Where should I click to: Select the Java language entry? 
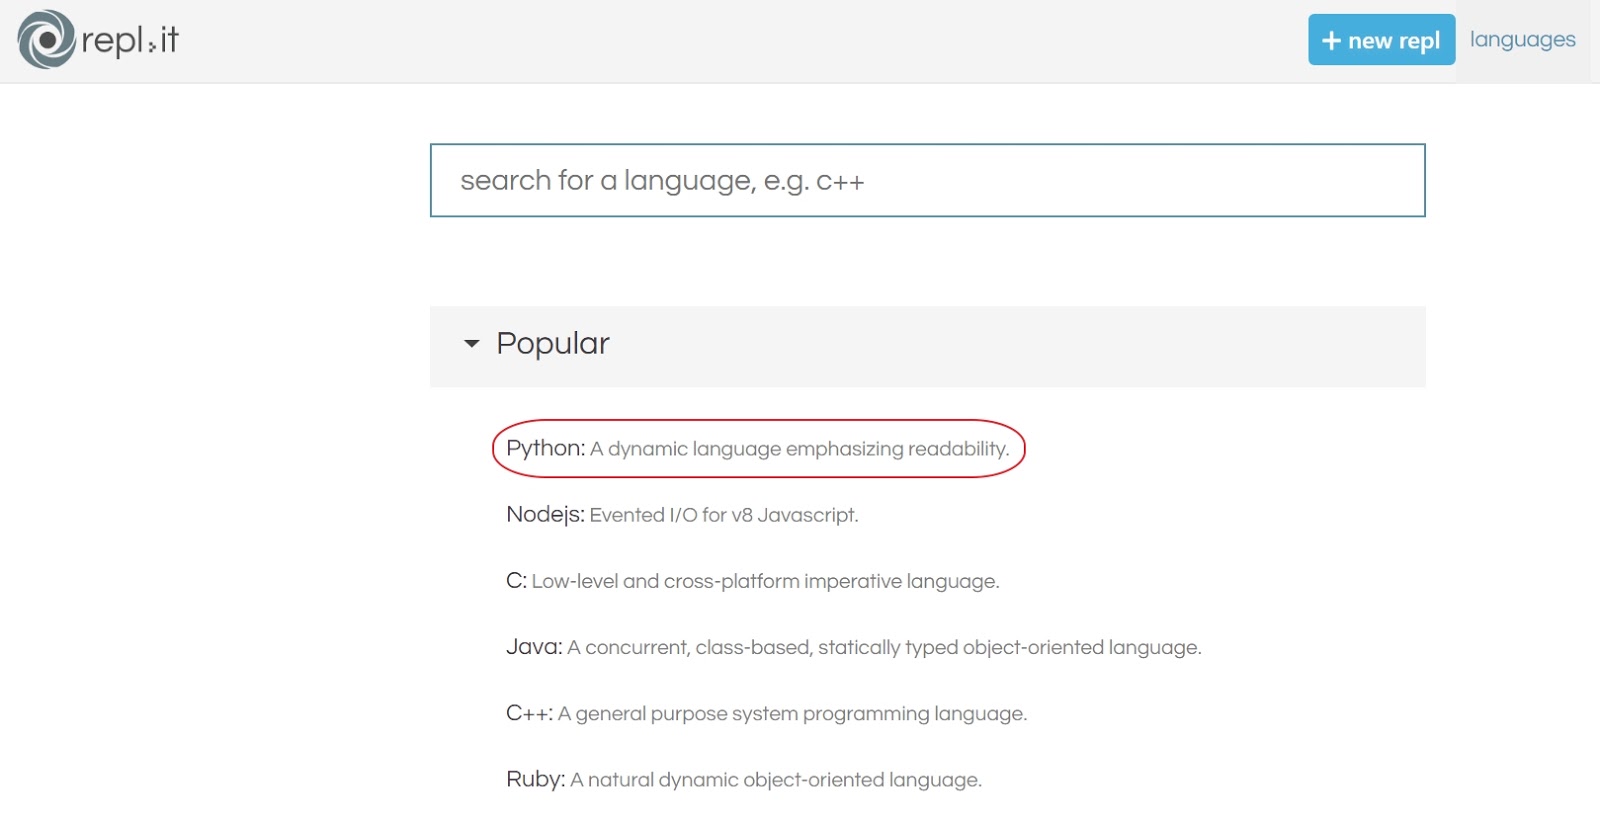pos(854,647)
